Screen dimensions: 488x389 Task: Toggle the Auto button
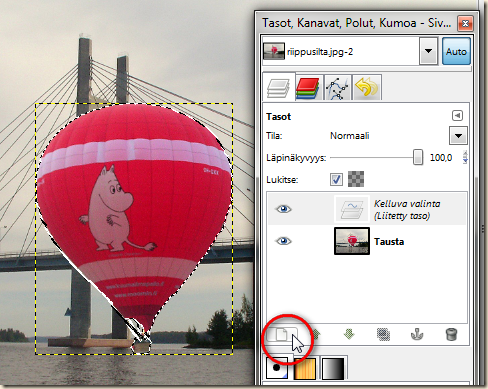click(456, 51)
